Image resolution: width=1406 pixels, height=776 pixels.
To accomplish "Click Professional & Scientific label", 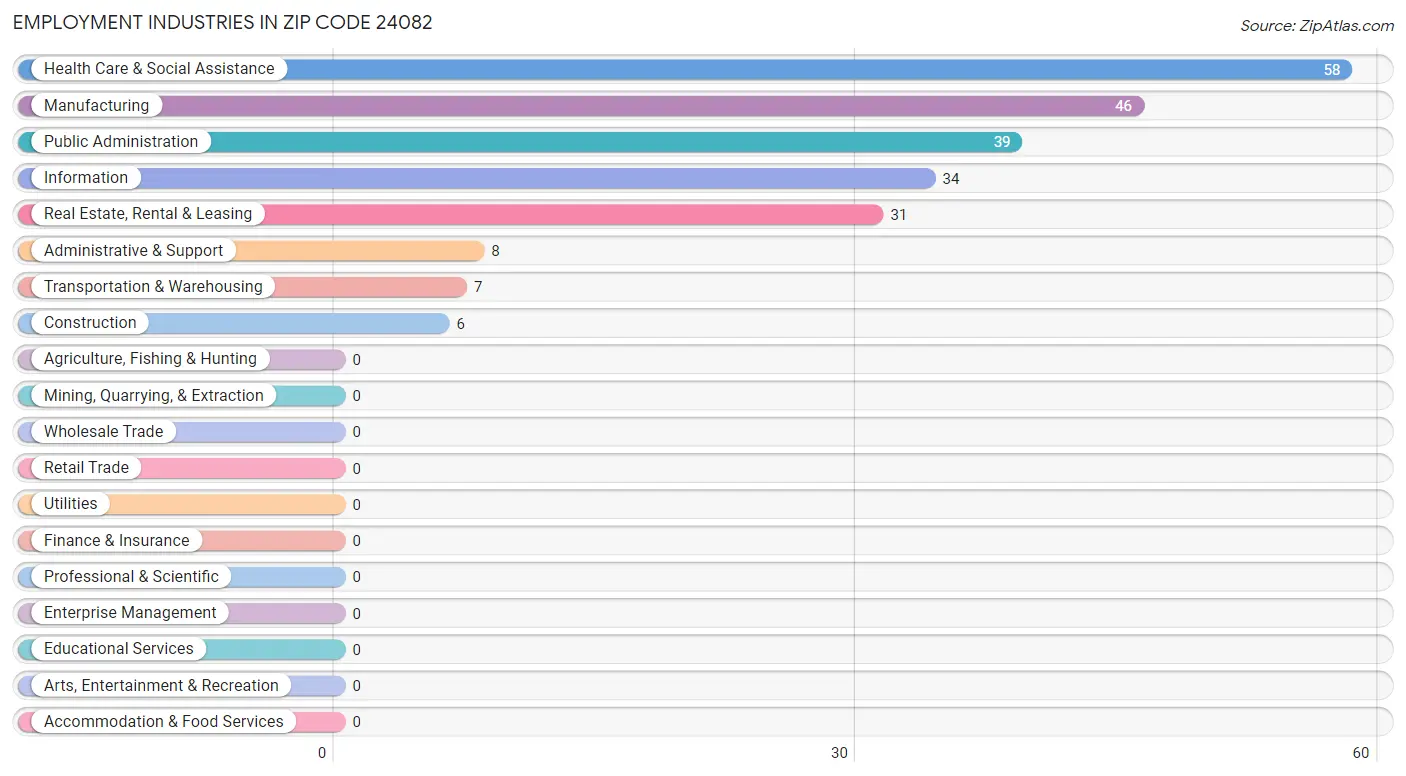I will [131, 577].
